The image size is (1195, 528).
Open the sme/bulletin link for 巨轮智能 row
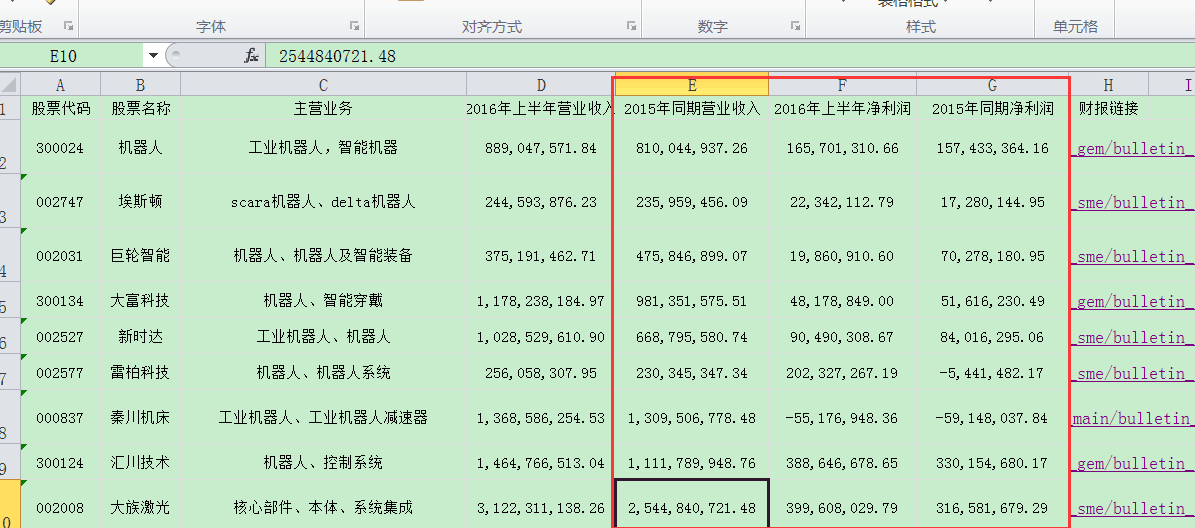tap(1133, 257)
